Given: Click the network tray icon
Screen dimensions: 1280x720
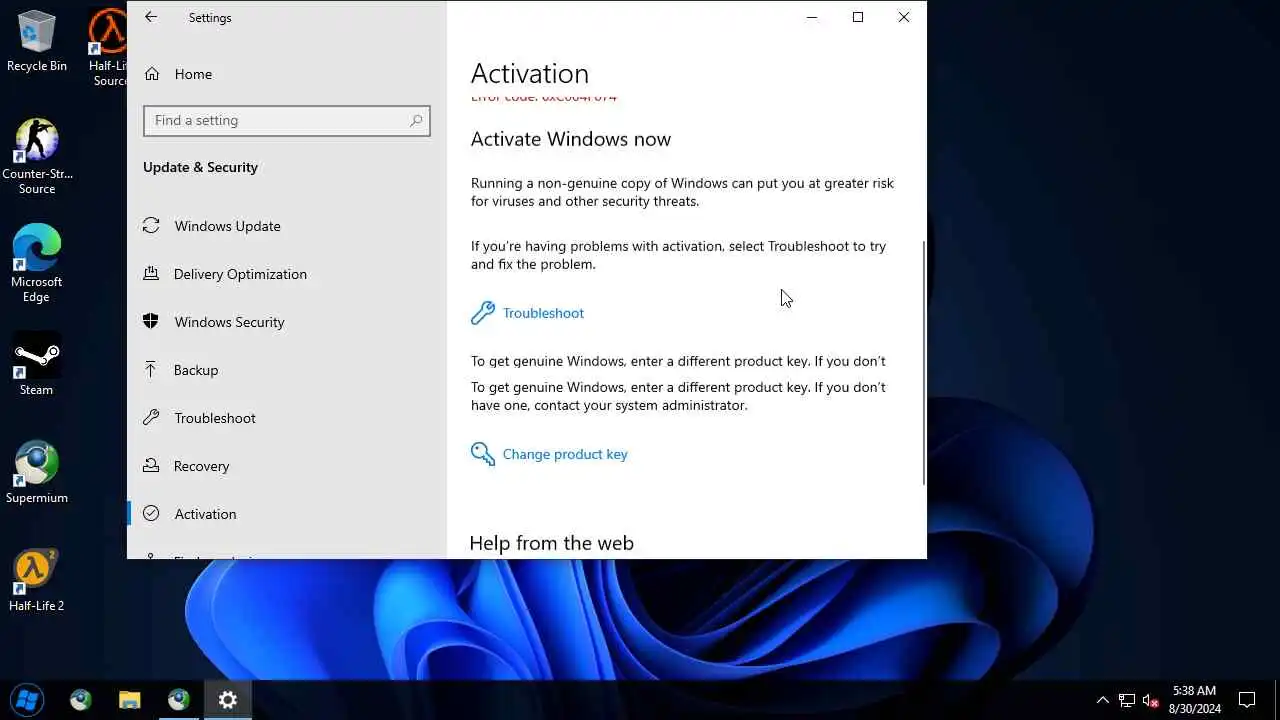Looking at the screenshot, I should [x=1127, y=700].
